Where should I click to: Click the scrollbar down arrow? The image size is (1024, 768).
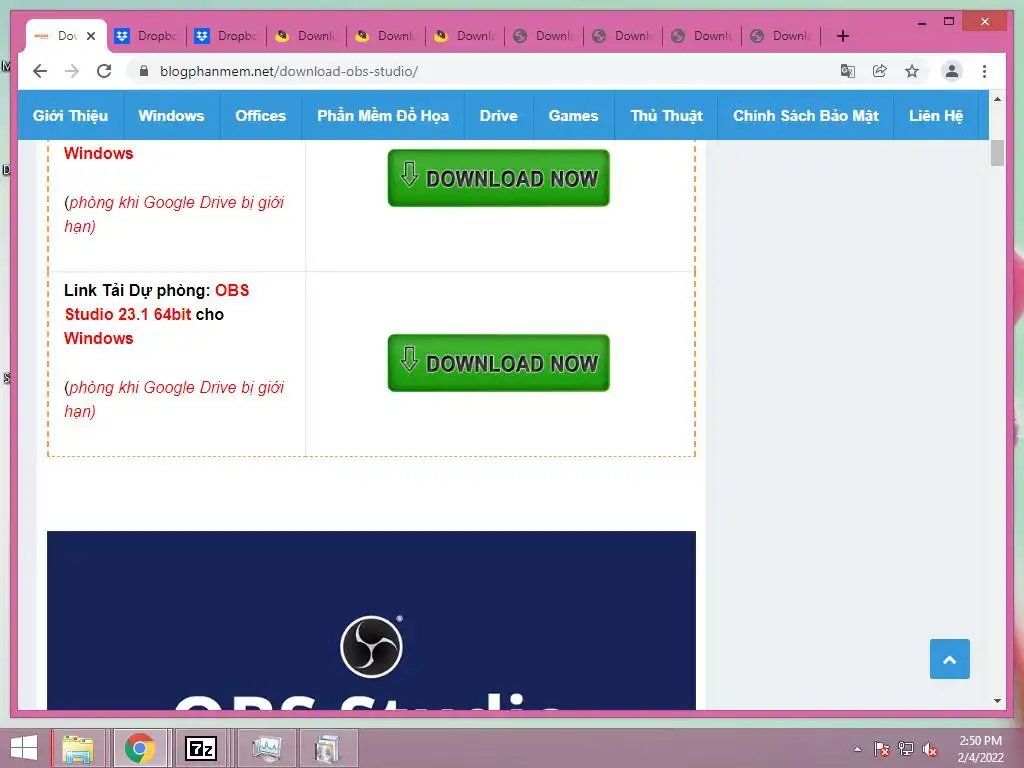click(997, 701)
